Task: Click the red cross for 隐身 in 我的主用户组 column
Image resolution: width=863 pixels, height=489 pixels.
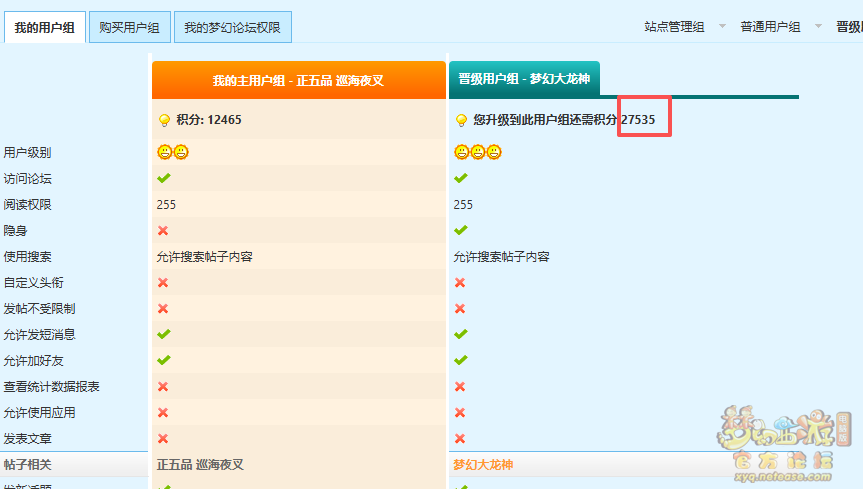Action: coord(163,230)
